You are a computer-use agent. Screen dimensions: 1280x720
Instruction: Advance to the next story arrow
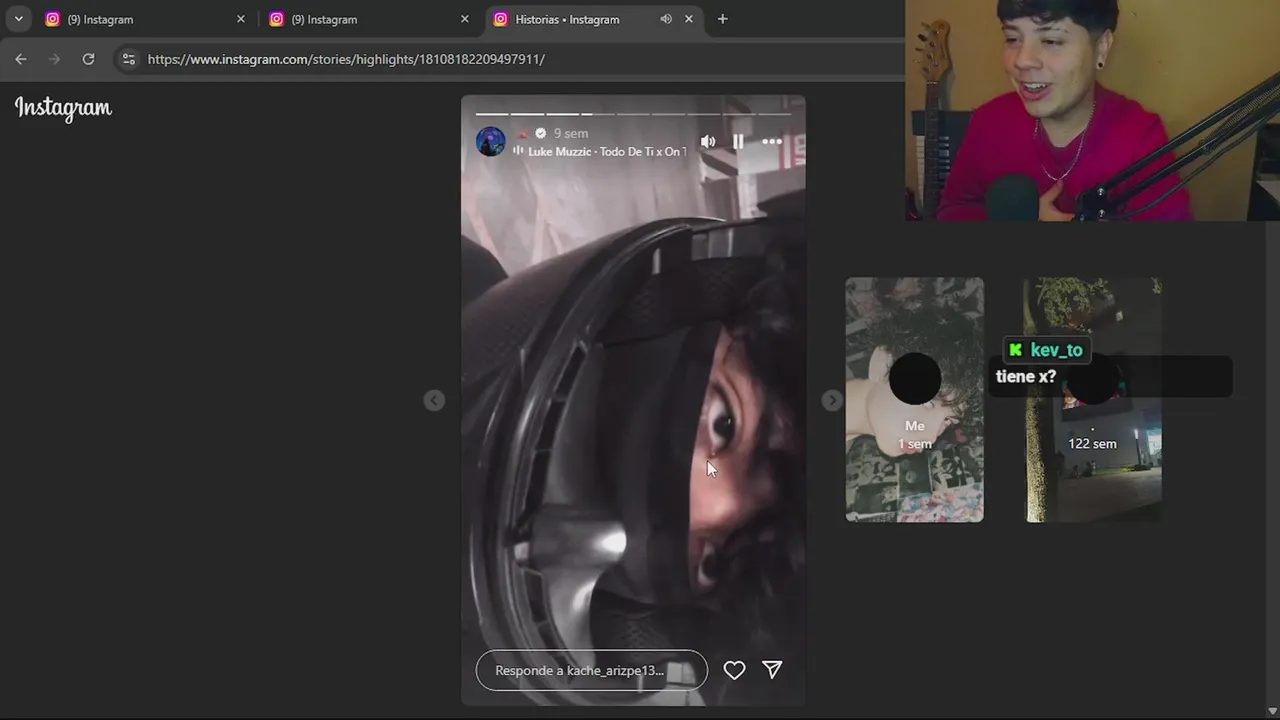click(x=832, y=400)
